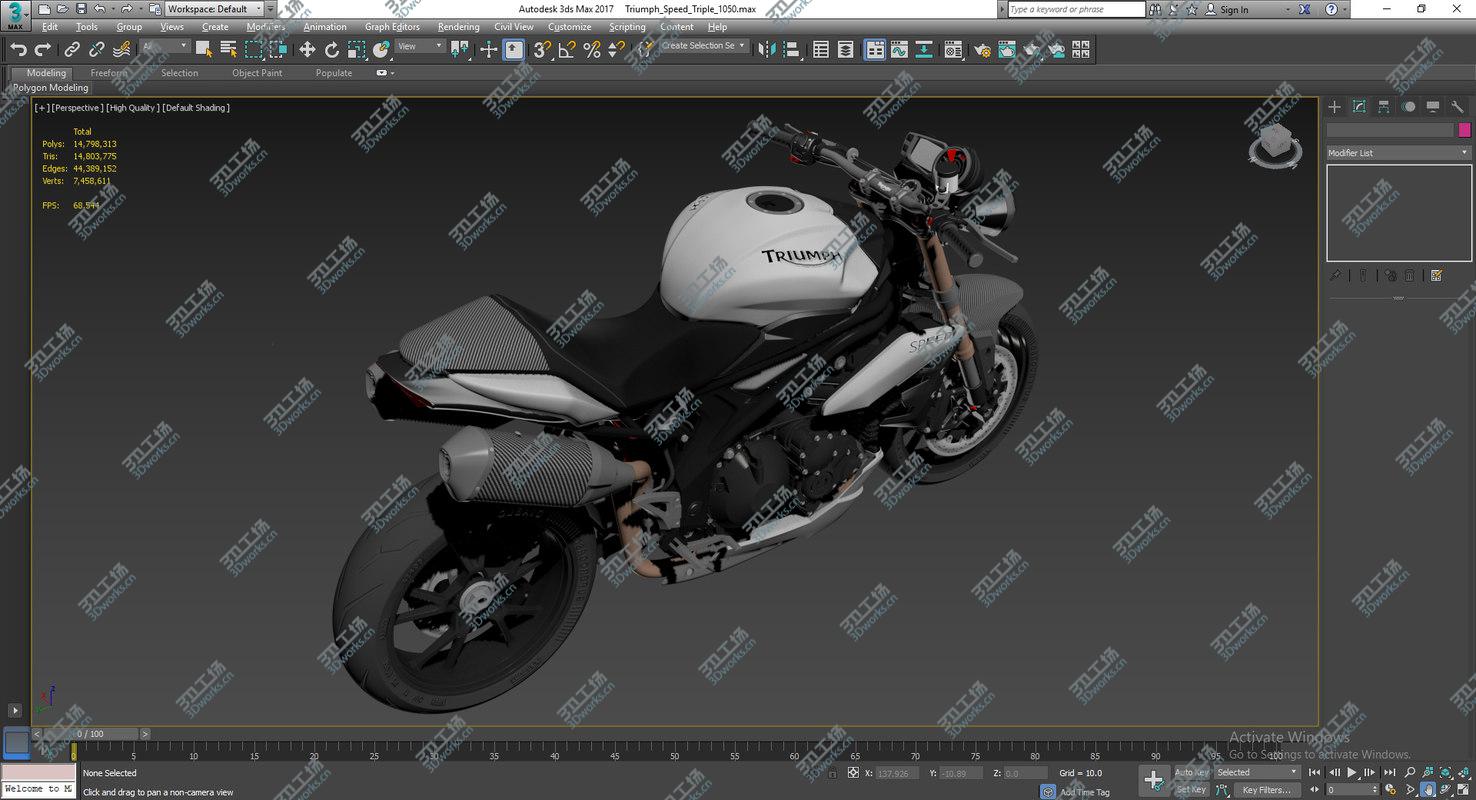Viewport: 1476px width, 800px height.
Task: Activate Select and Scale tool
Action: (357, 49)
